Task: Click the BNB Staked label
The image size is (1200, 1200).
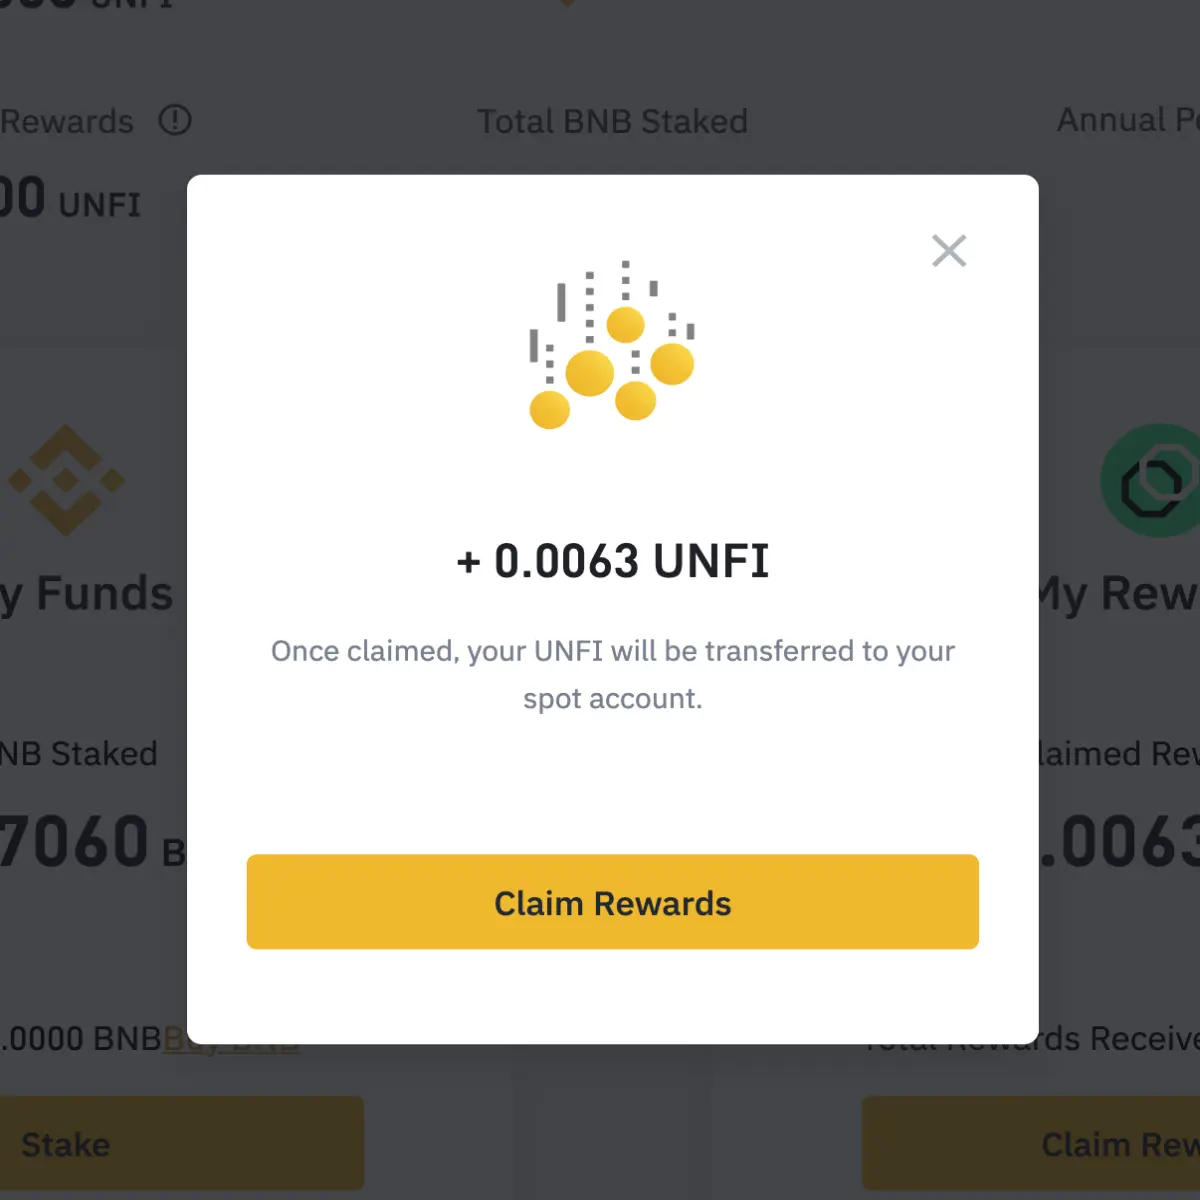Action: pyautogui.click(x=78, y=753)
